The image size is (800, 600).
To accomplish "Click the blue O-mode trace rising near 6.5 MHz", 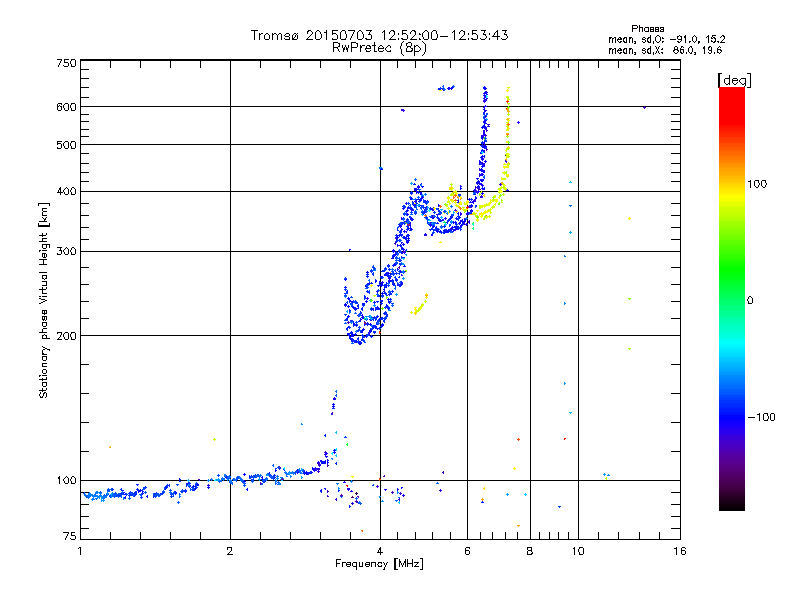I will (483, 148).
